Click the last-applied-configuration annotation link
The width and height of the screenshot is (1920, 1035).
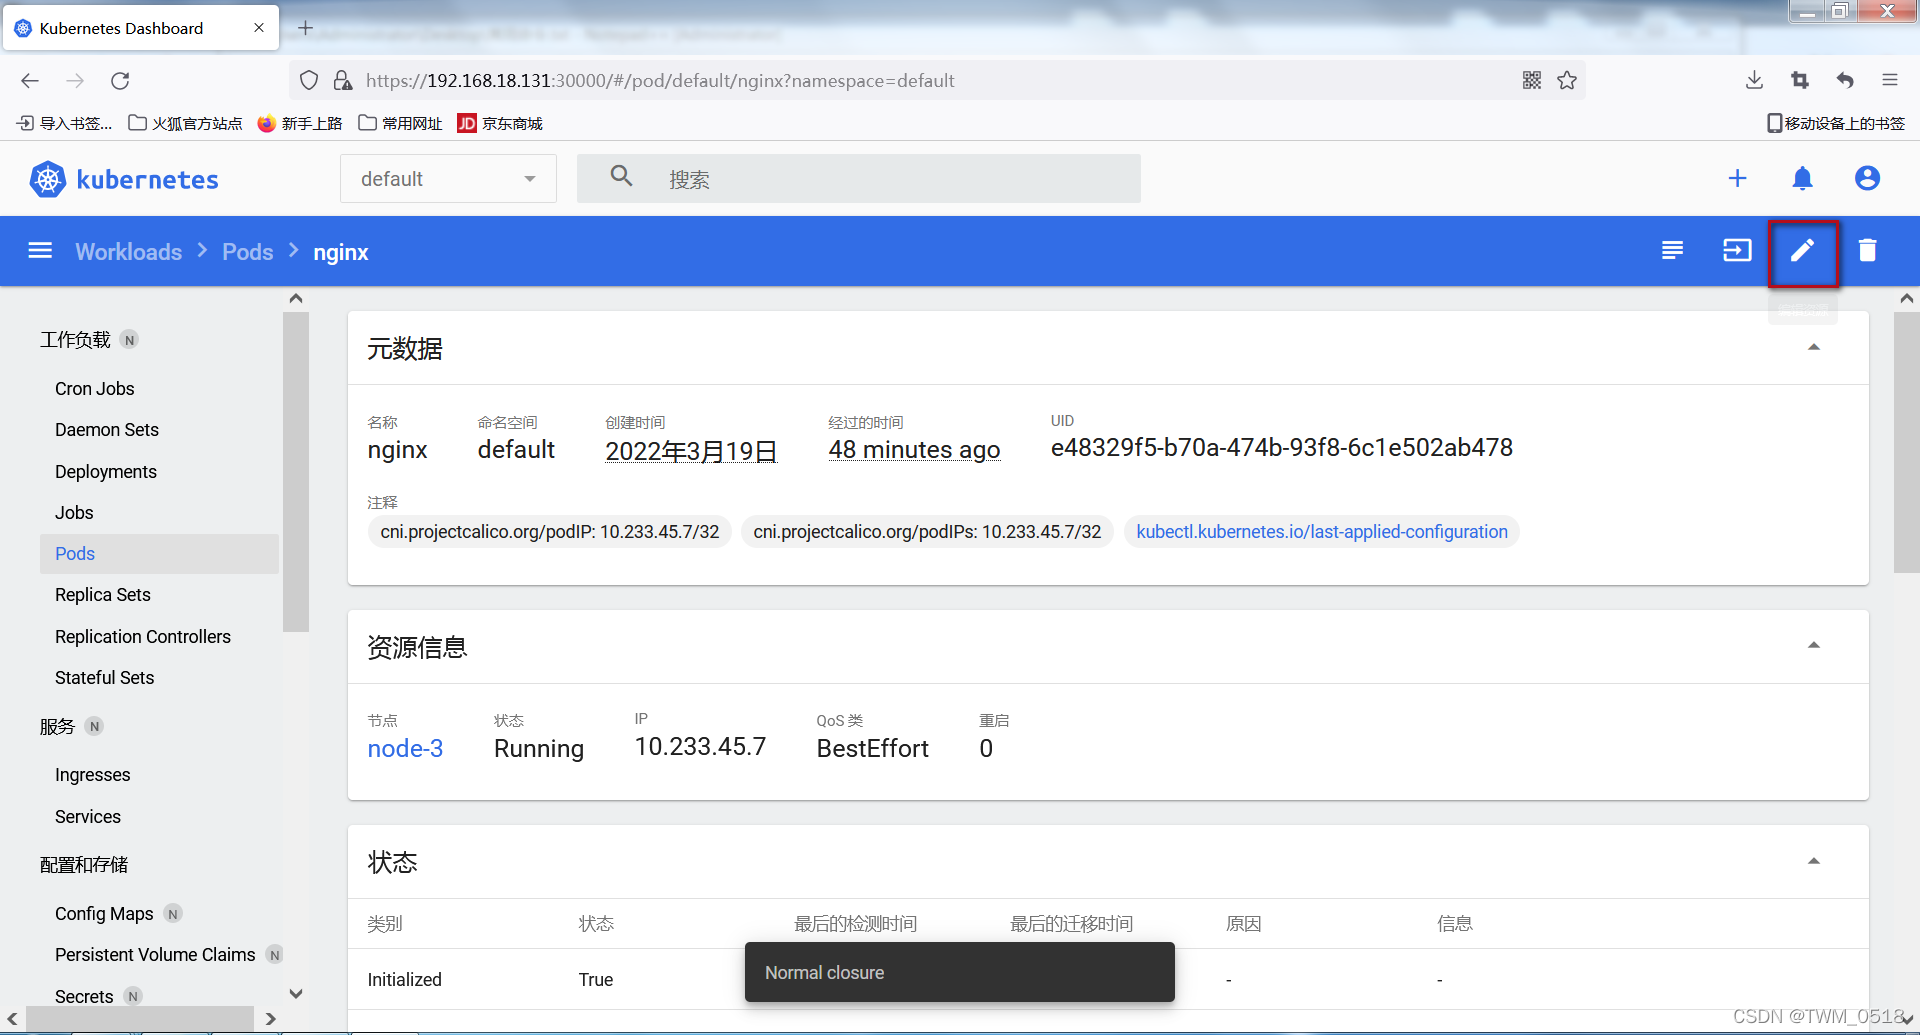pos(1321,532)
